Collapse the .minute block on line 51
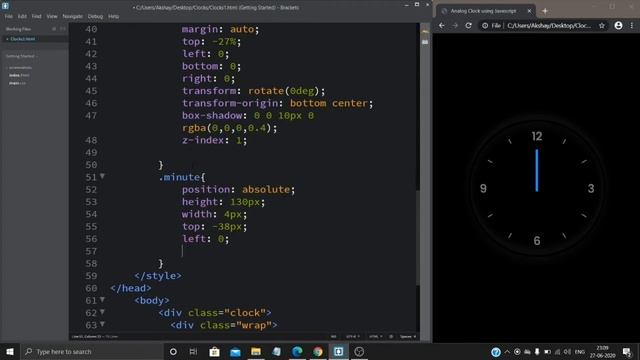This screenshot has height=360, width=640. pyautogui.click(x=102, y=176)
